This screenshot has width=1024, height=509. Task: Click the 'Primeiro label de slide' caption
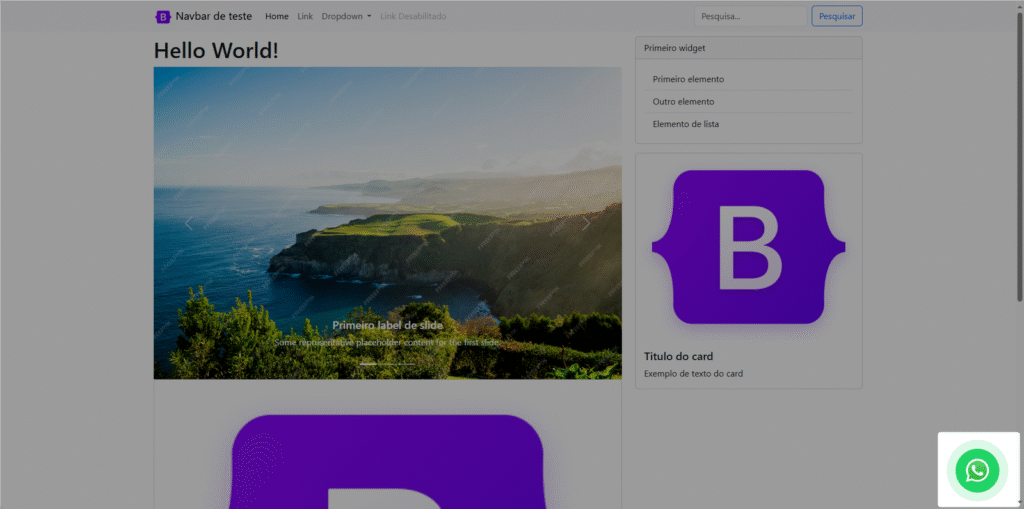pos(387,325)
